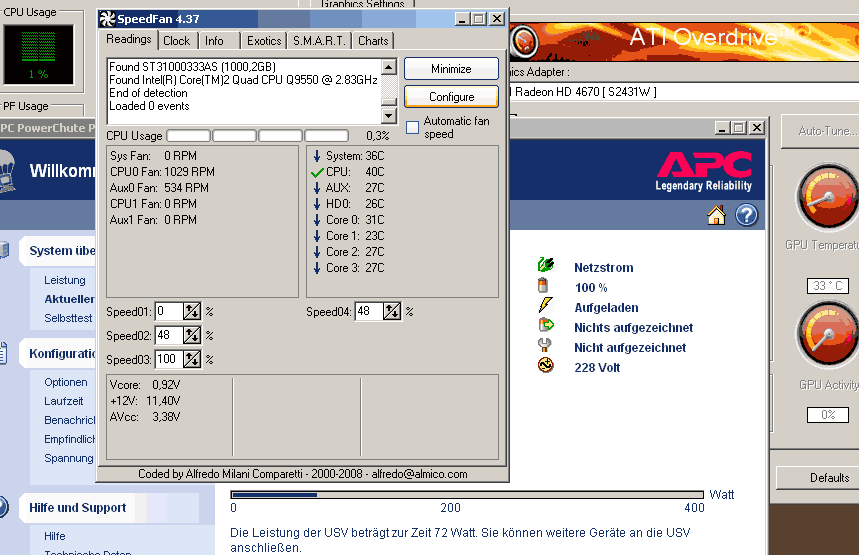Screen dimensions: 859x555
Task: Click the Speed01 value field
Action: 169,312
